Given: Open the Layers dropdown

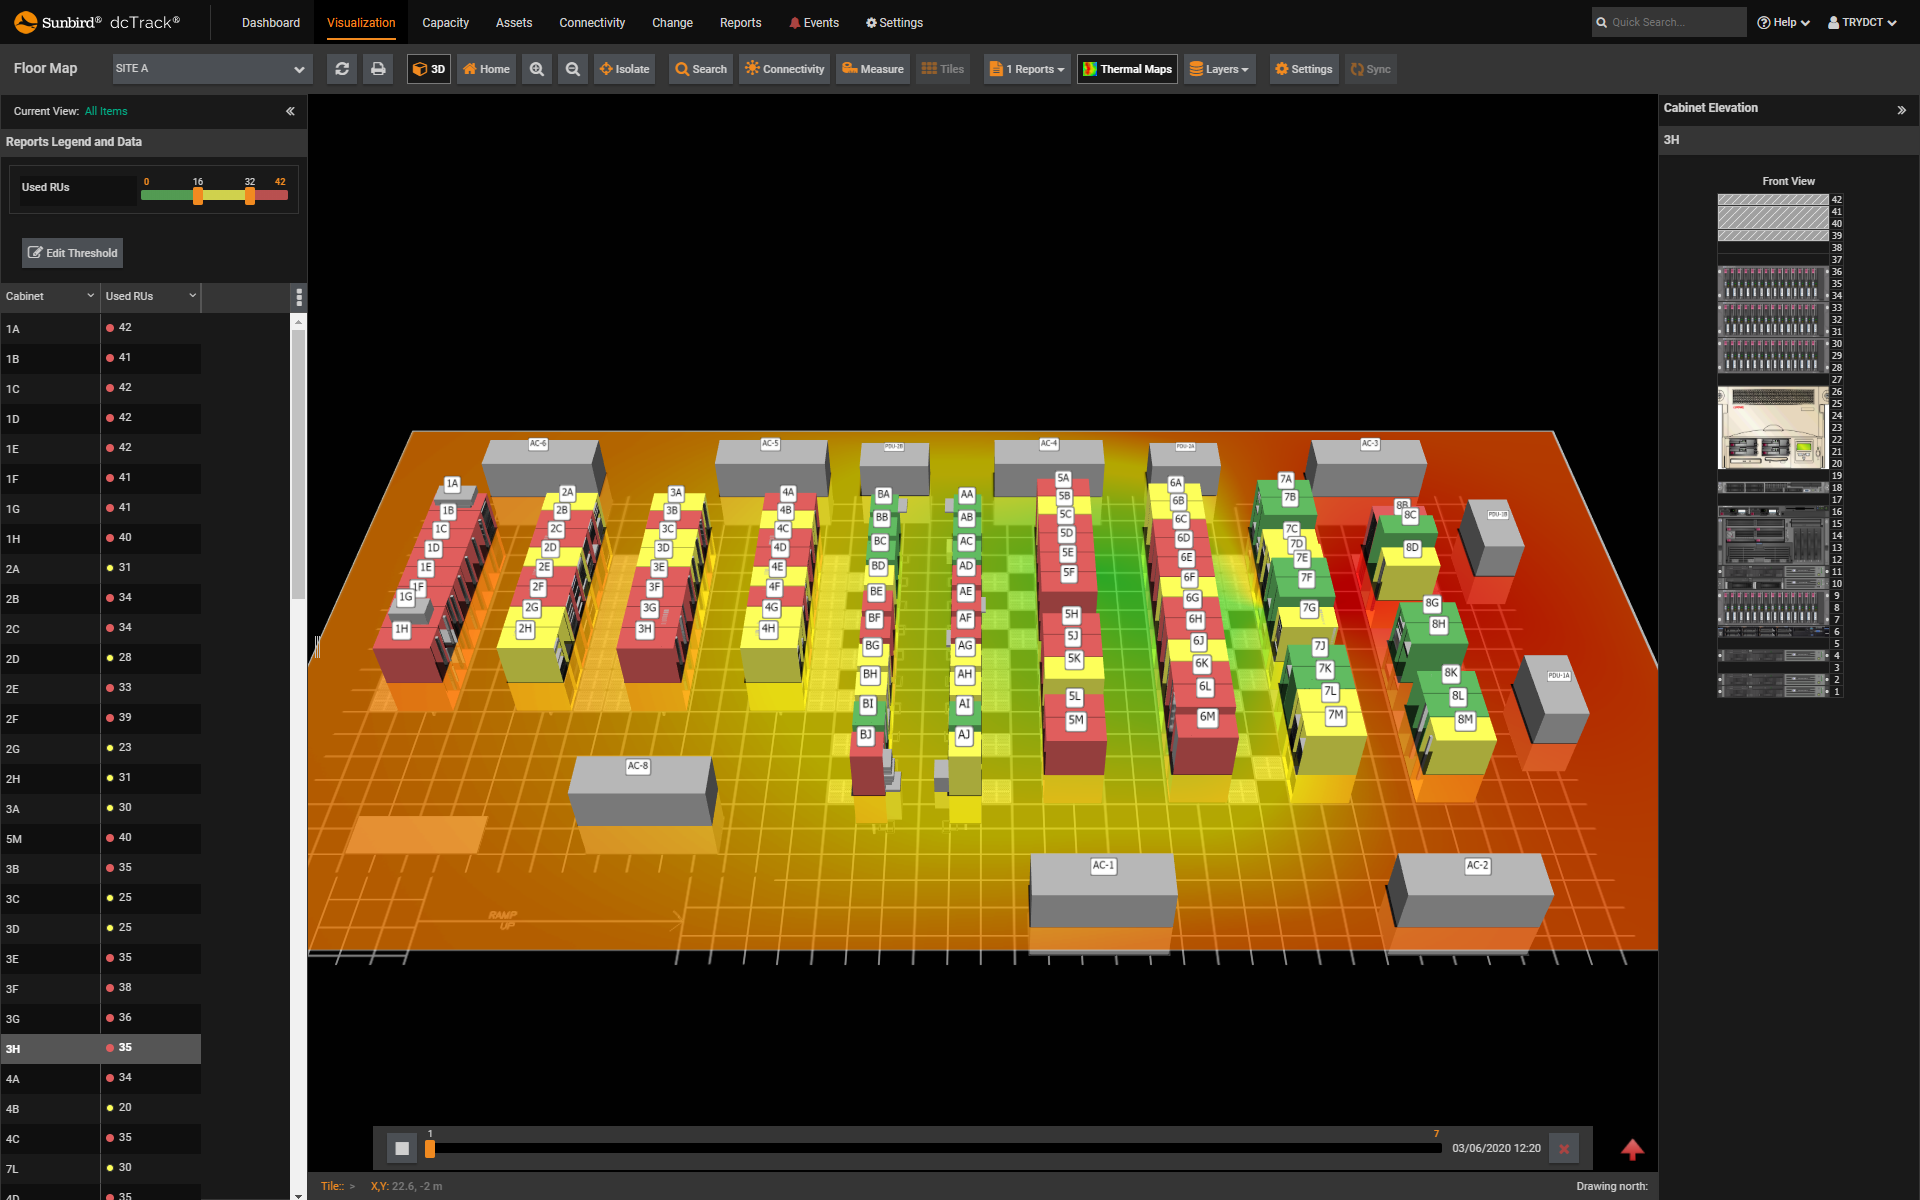Looking at the screenshot, I should (x=1219, y=69).
